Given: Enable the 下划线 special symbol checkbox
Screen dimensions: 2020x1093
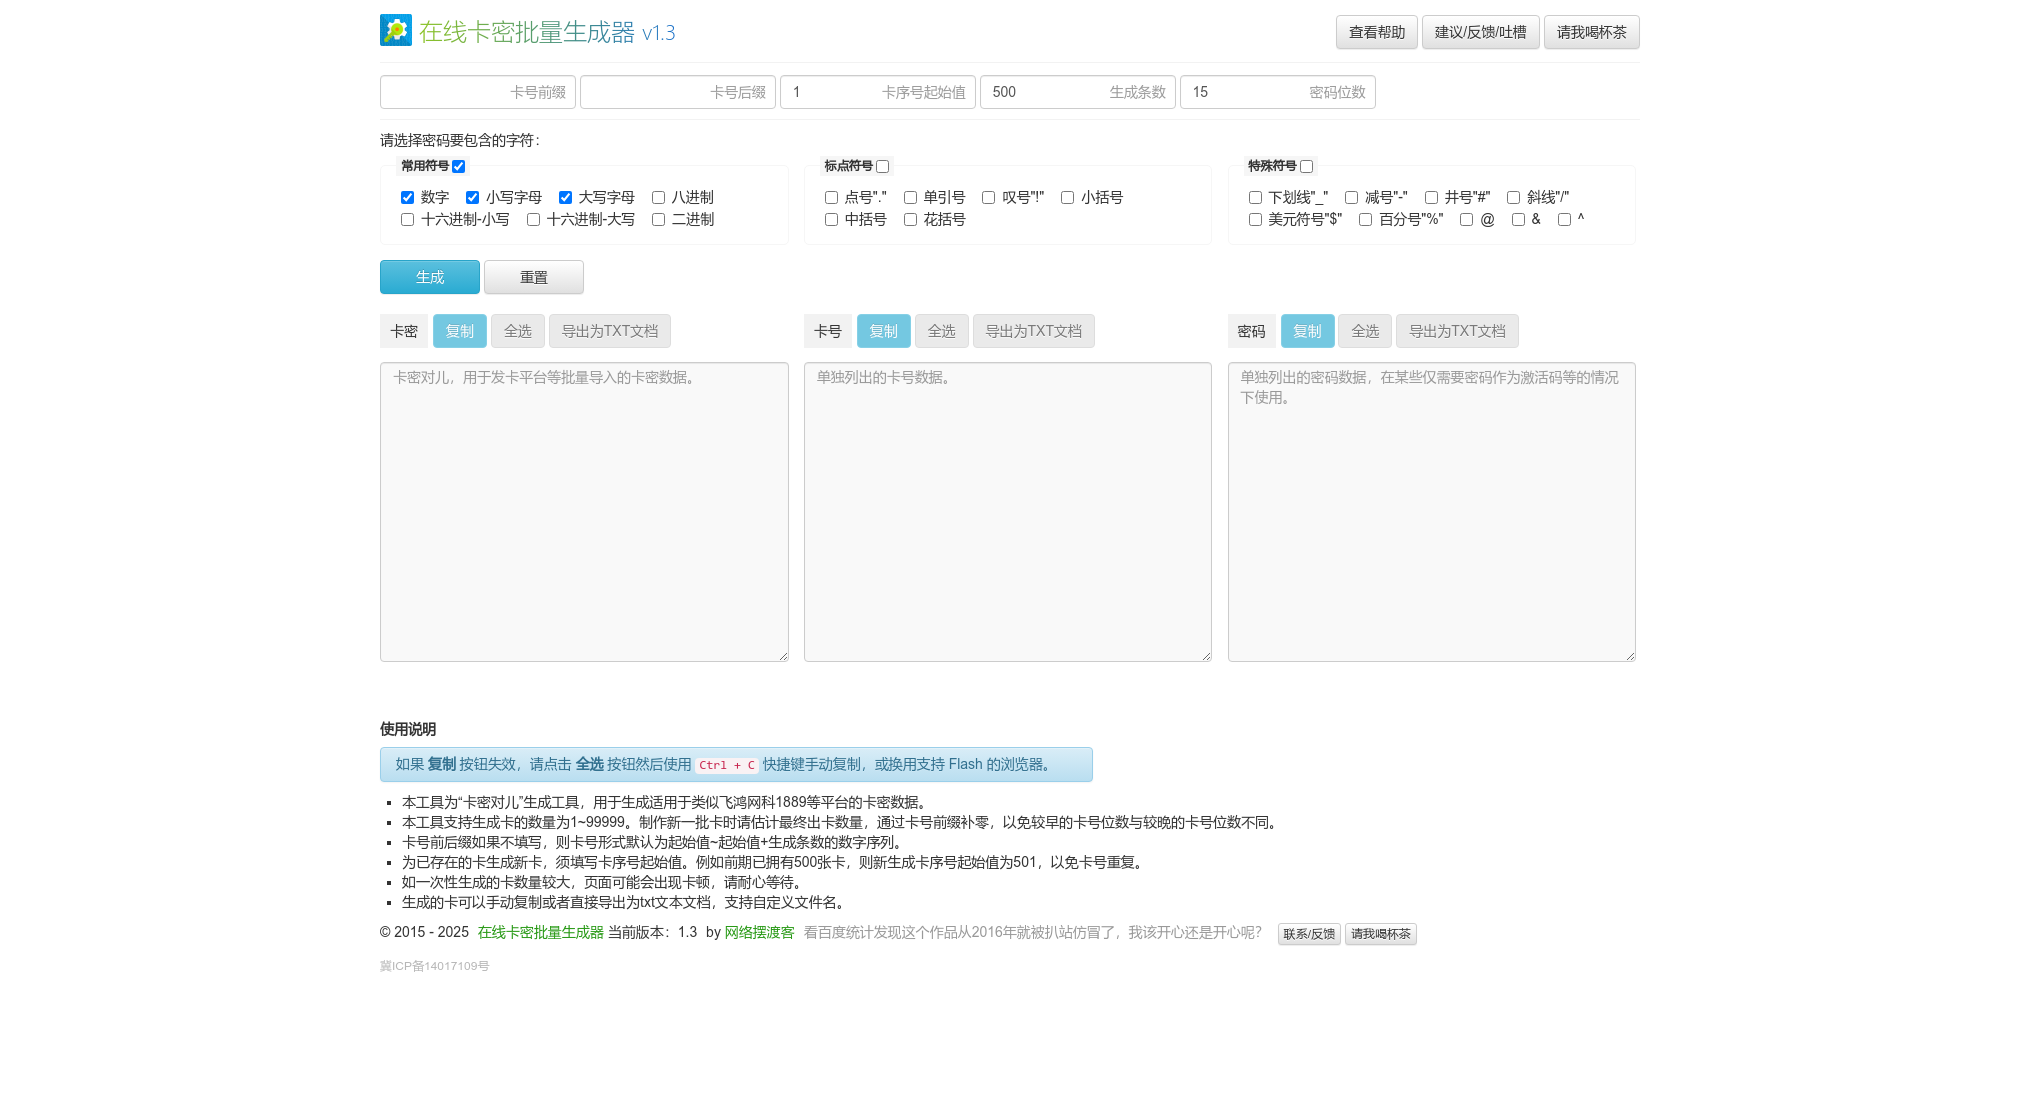Looking at the screenshot, I should click(1255, 198).
